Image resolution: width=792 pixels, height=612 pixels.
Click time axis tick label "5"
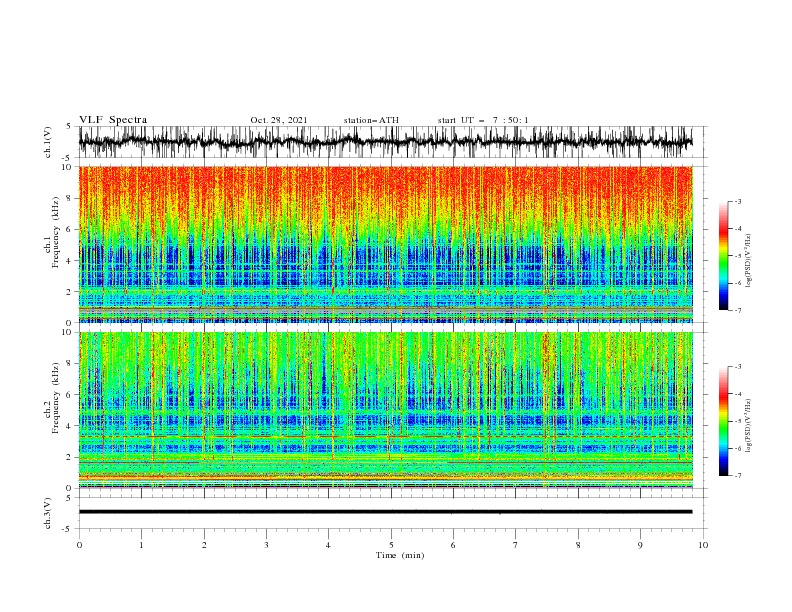pos(391,545)
